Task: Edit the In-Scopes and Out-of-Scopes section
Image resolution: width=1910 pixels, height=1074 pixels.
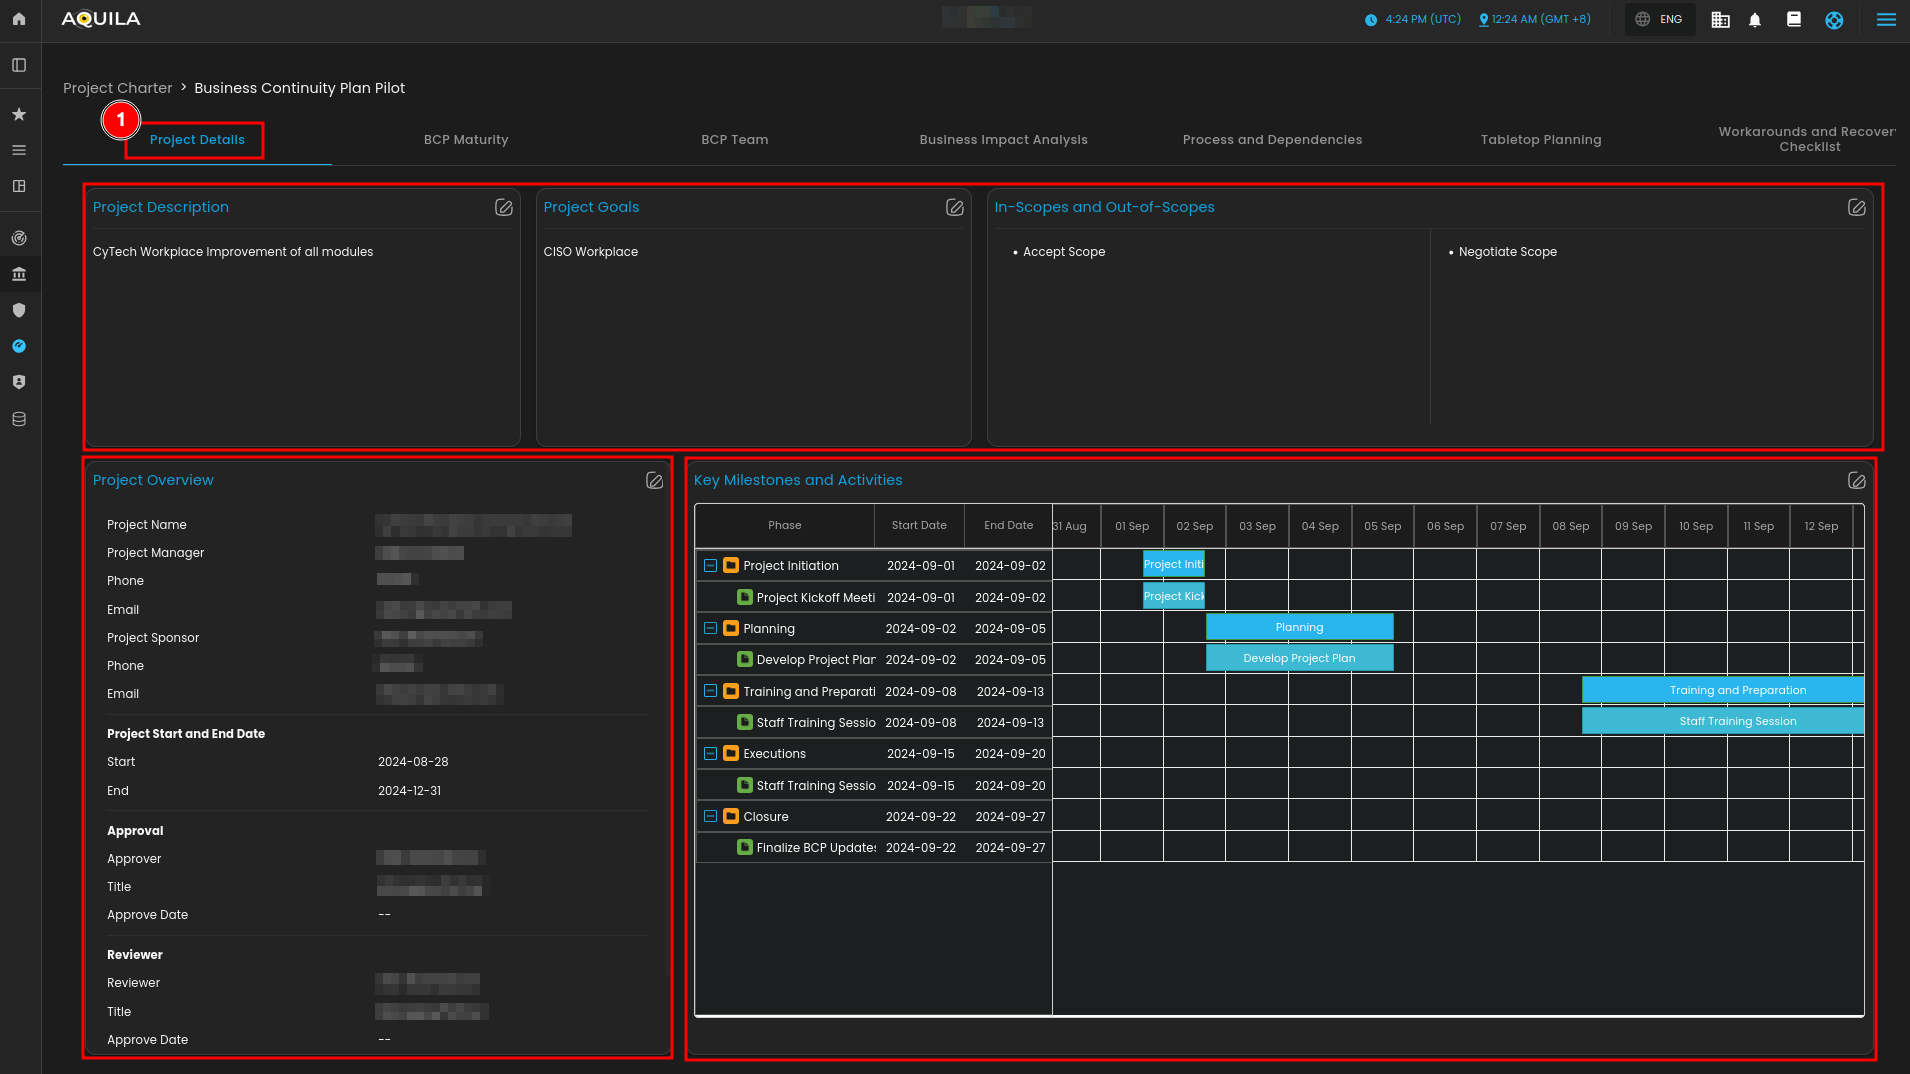Action: click(x=1857, y=207)
